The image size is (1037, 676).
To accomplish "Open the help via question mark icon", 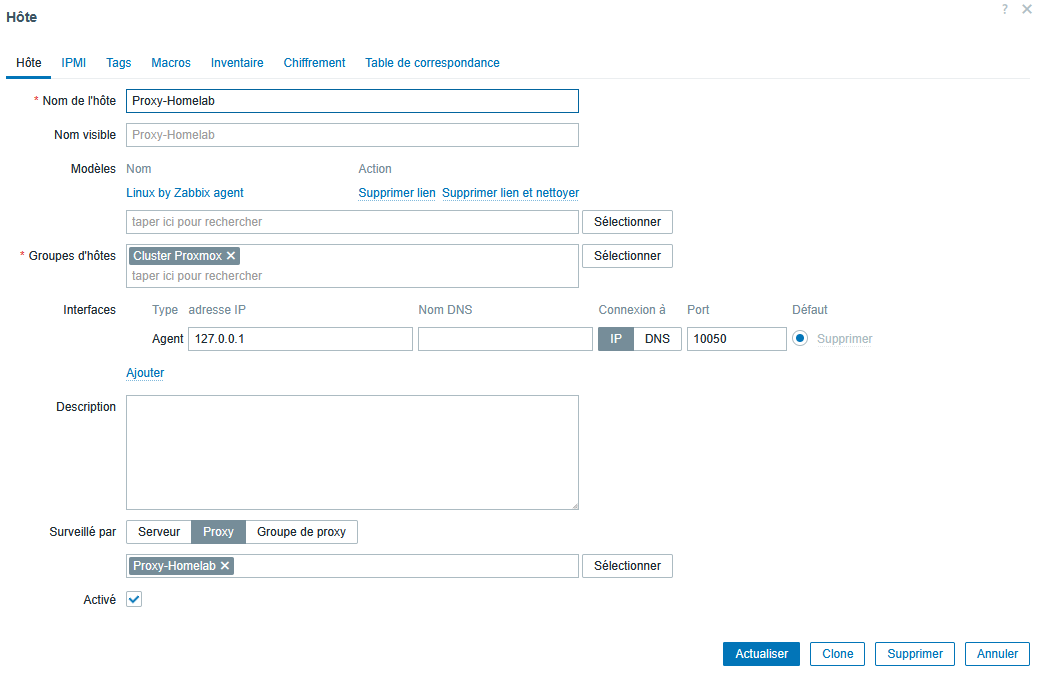I will 1004,9.
